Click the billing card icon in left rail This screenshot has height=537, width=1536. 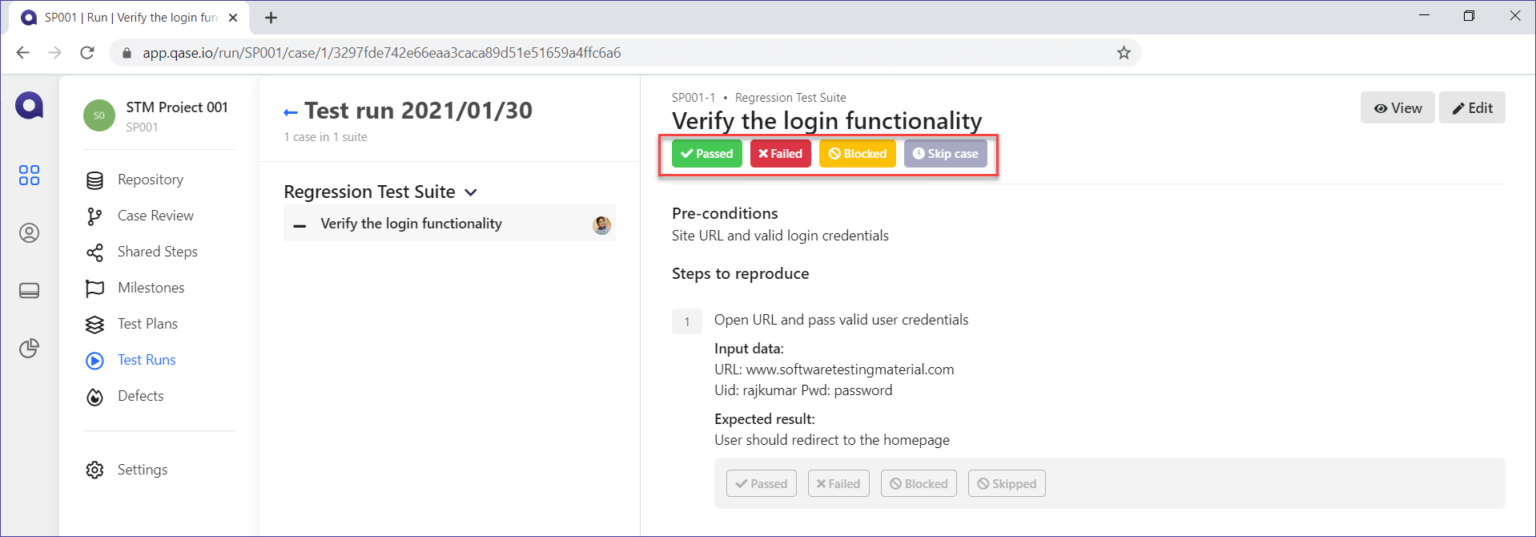[x=29, y=291]
